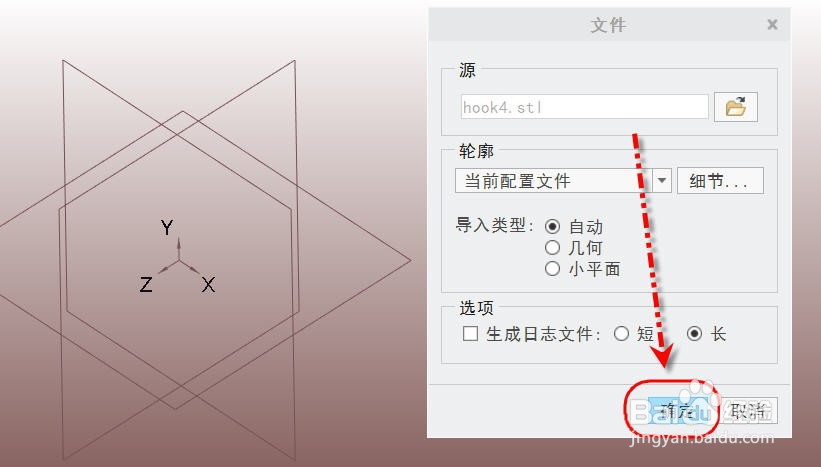Image resolution: width=821 pixels, height=467 pixels.
Task: Select the X axis label of the coordinate system
Action: 208,285
